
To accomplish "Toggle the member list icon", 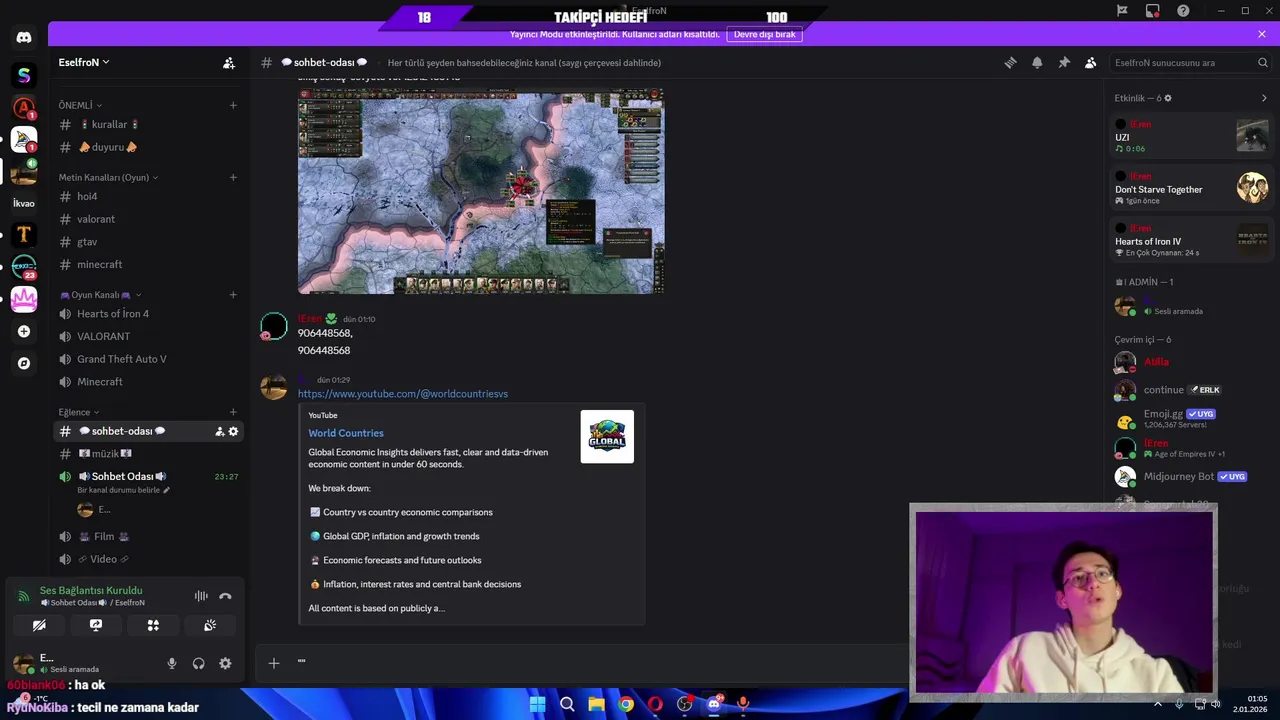I will 1091,62.
